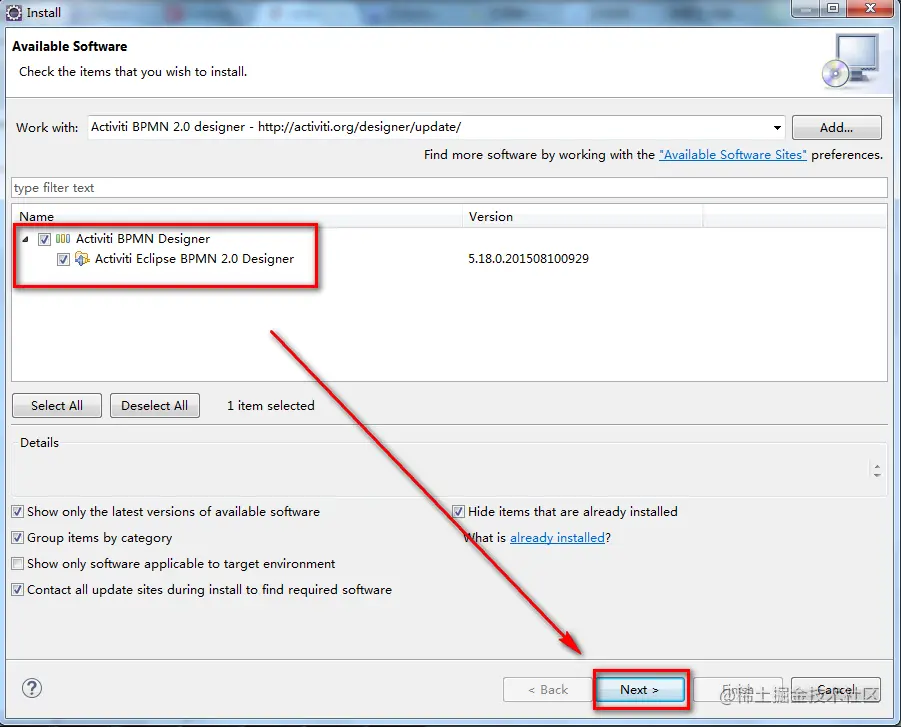Click the '1 item selected' status text
Image resolution: width=901 pixels, height=727 pixels.
[271, 406]
